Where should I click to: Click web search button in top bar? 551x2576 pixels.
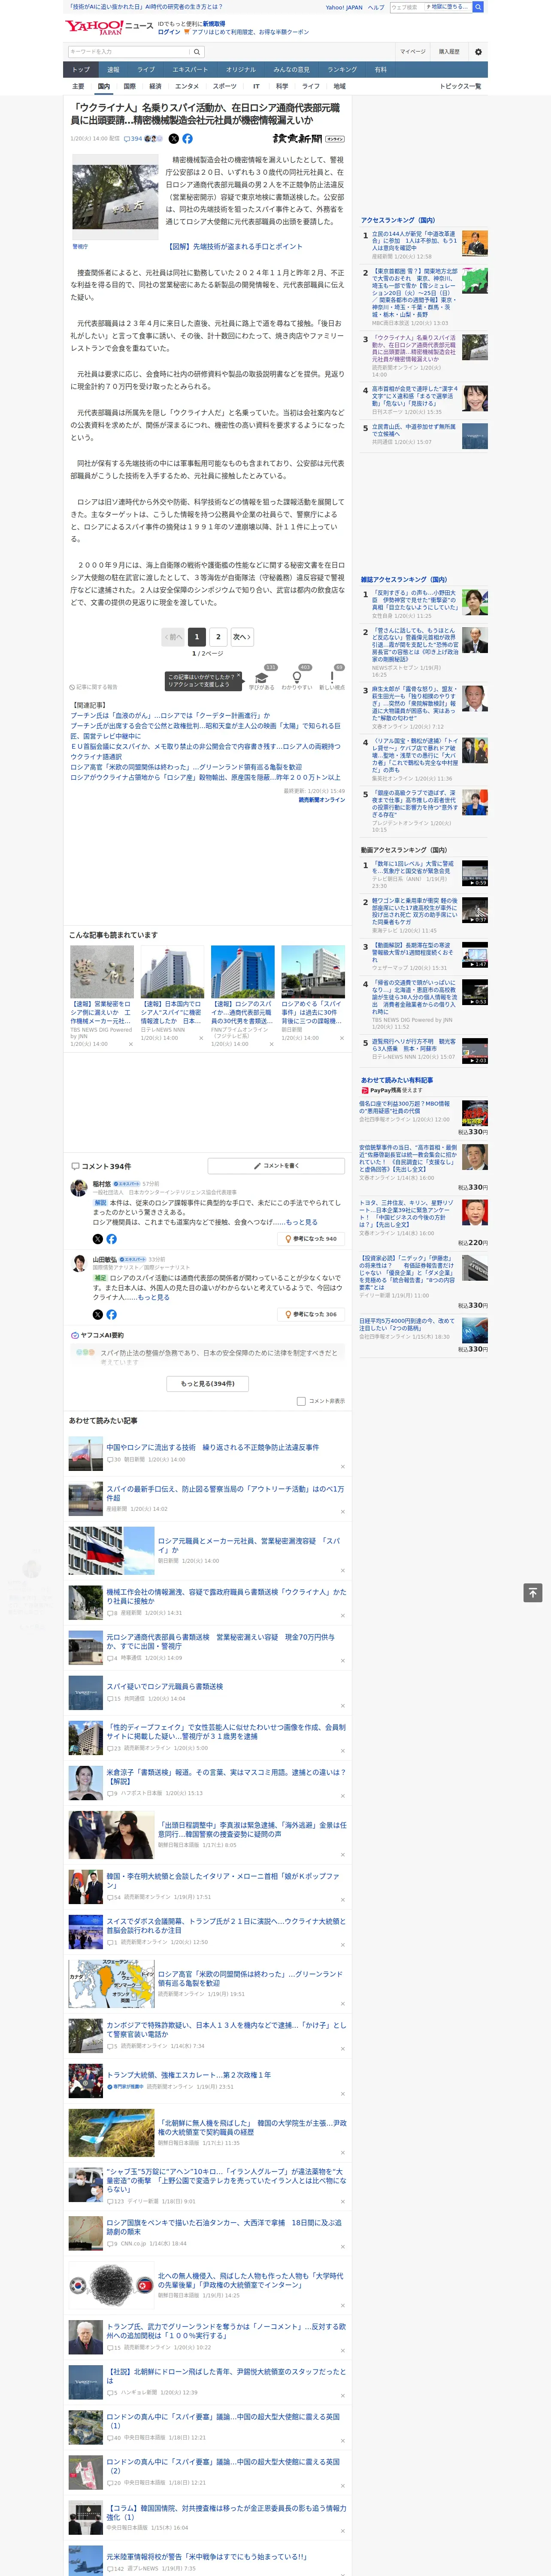478,7
